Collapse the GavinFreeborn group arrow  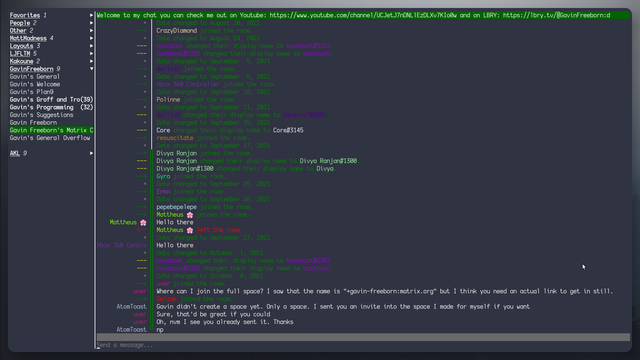tap(91, 69)
